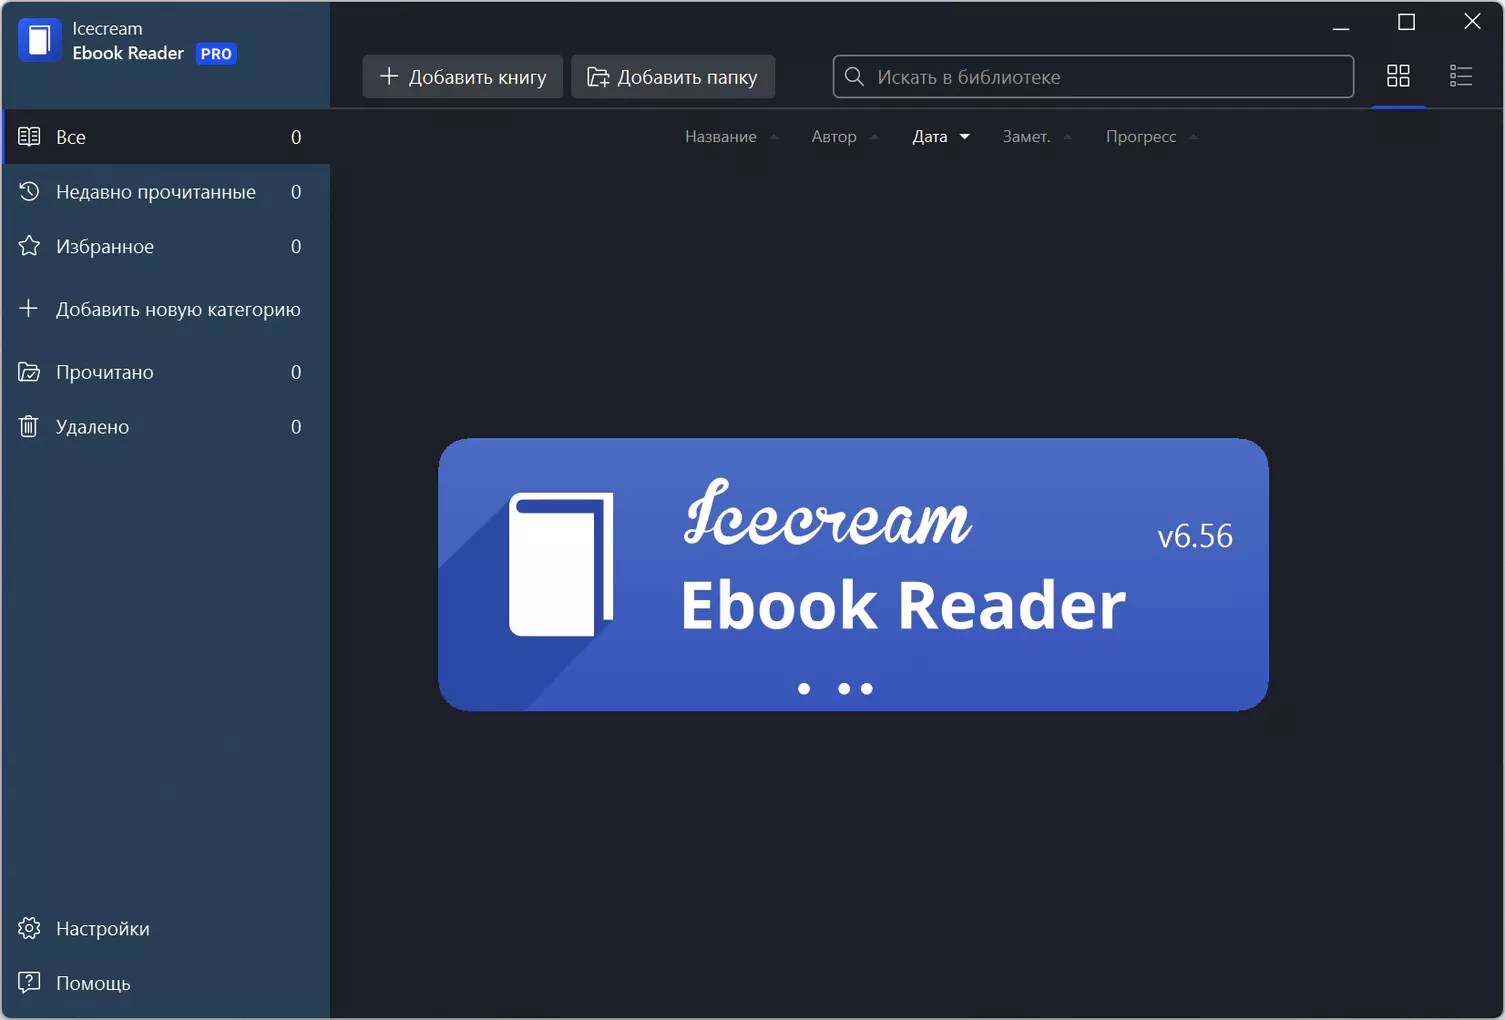The width and height of the screenshot is (1505, 1020).
Task: Close the Icecream Ebook Reader window
Action: [x=1472, y=22]
